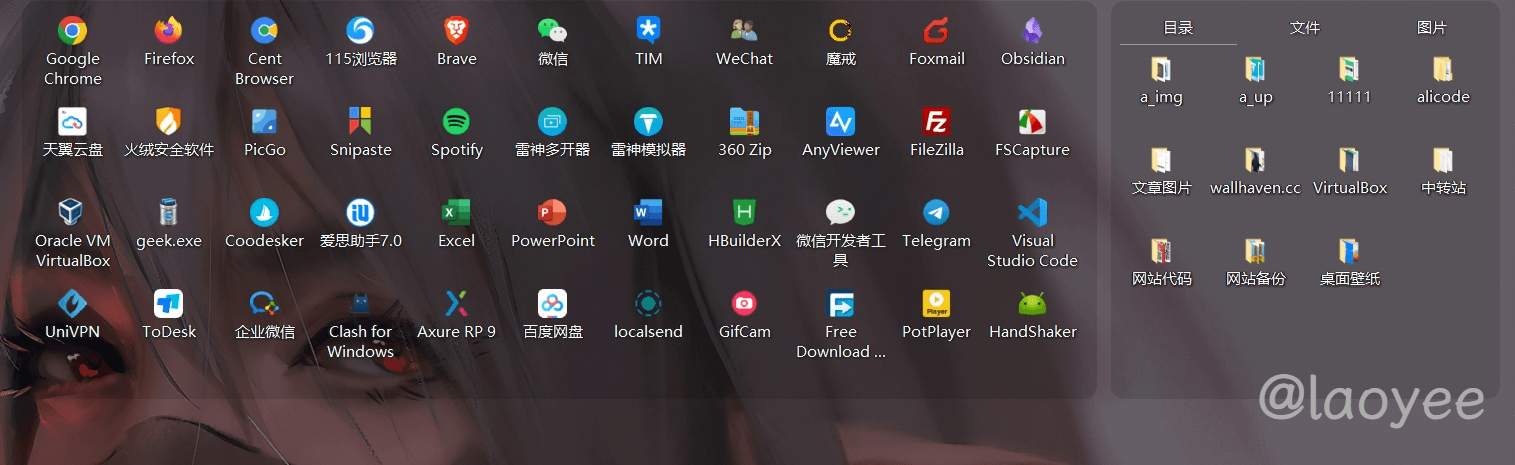Open the VirtualBox folder
The height and width of the screenshot is (465, 1515).
tap(1349, 160)
